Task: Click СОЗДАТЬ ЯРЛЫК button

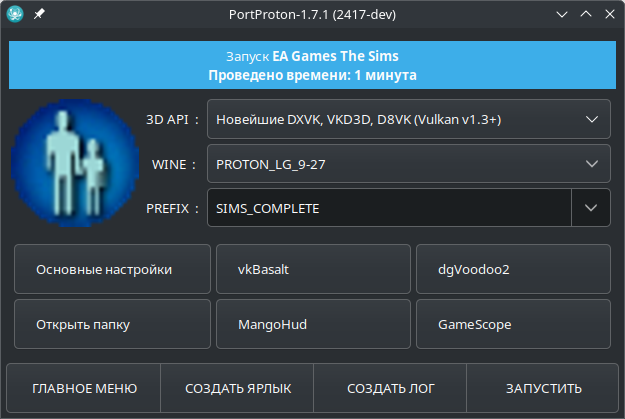Action: 237,388
